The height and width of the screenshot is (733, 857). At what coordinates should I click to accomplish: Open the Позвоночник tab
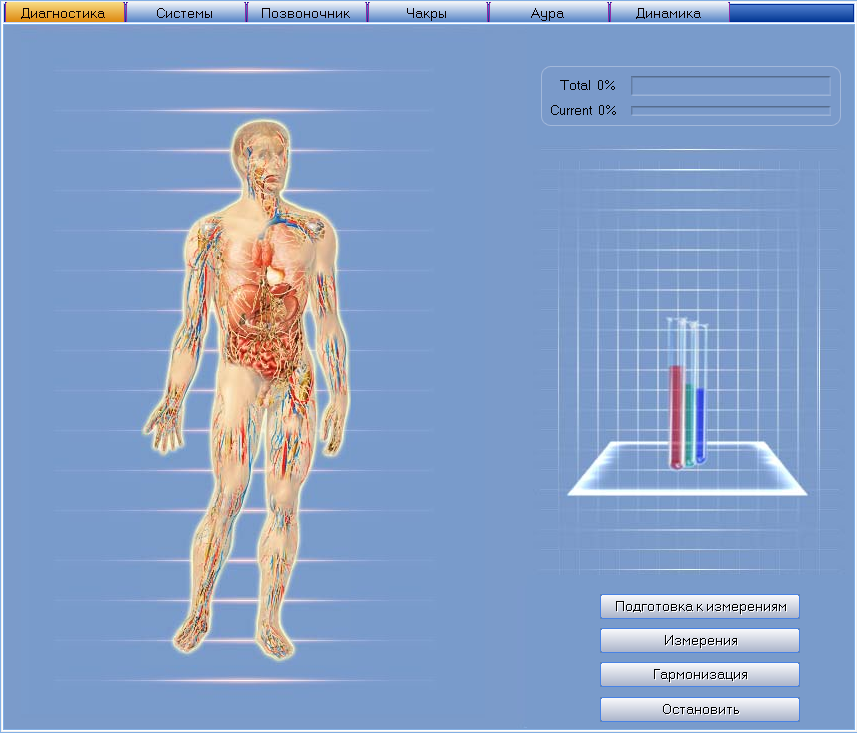tap(306, 13)
